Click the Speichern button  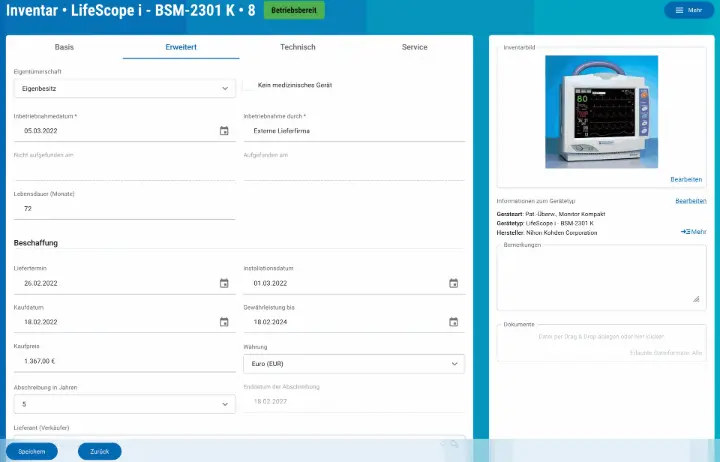[x=32, y=451]
